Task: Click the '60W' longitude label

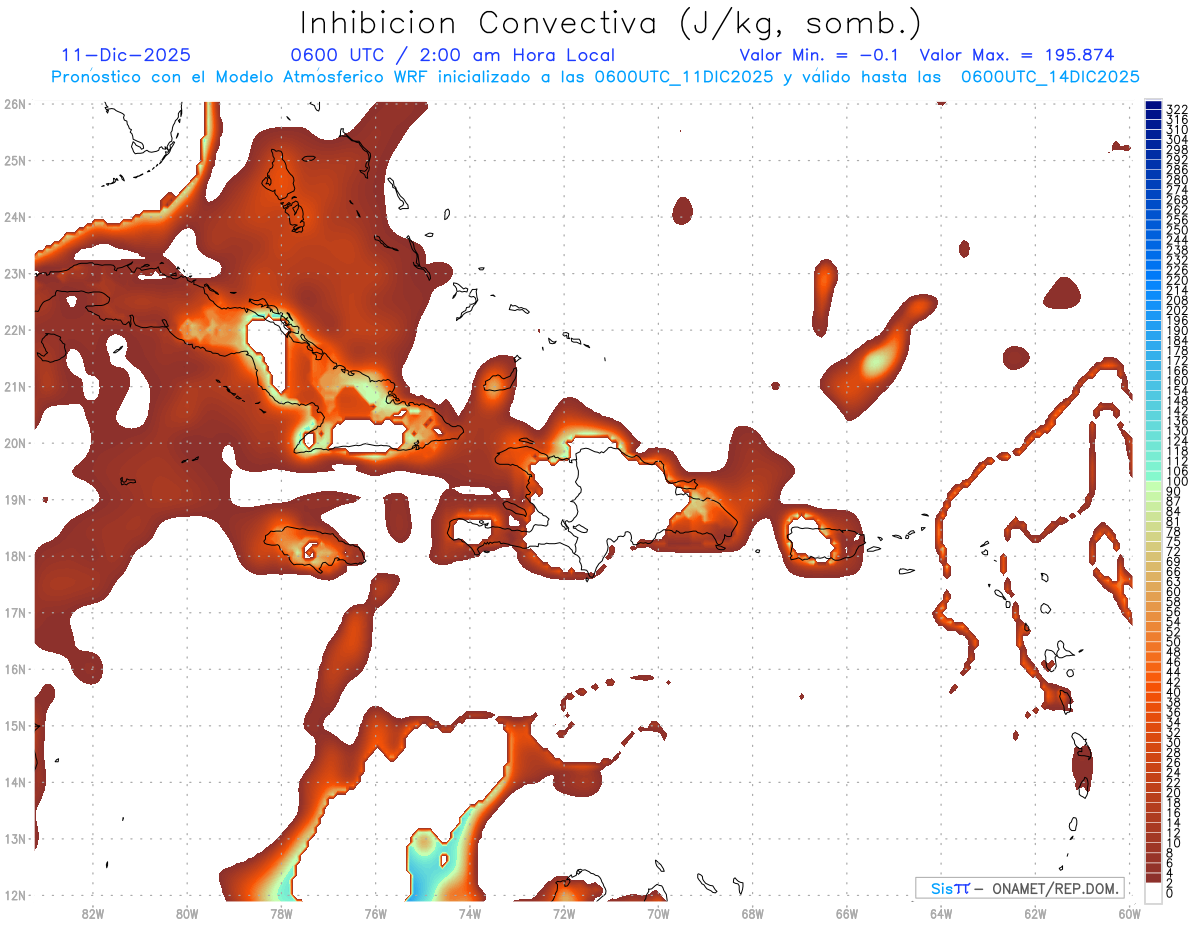Action: point(1130,913)
